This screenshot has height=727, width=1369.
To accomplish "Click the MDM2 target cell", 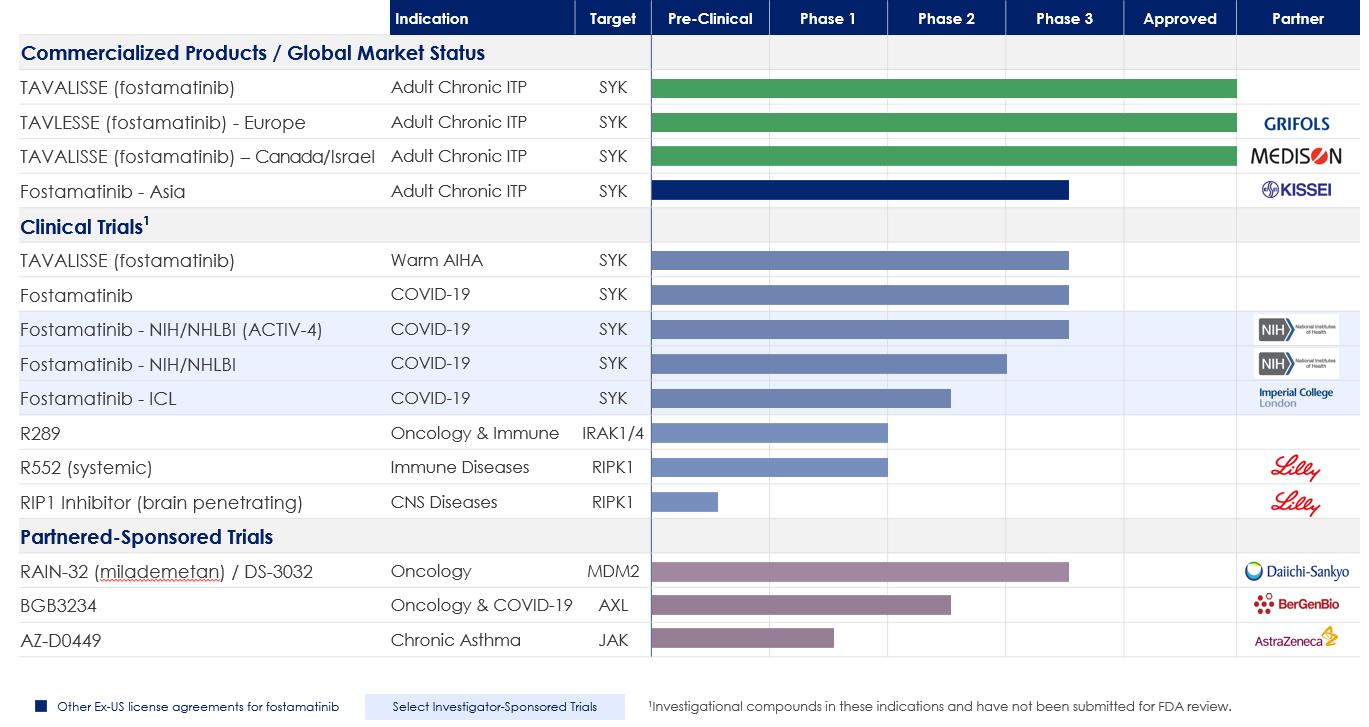I will coord(613,571).
